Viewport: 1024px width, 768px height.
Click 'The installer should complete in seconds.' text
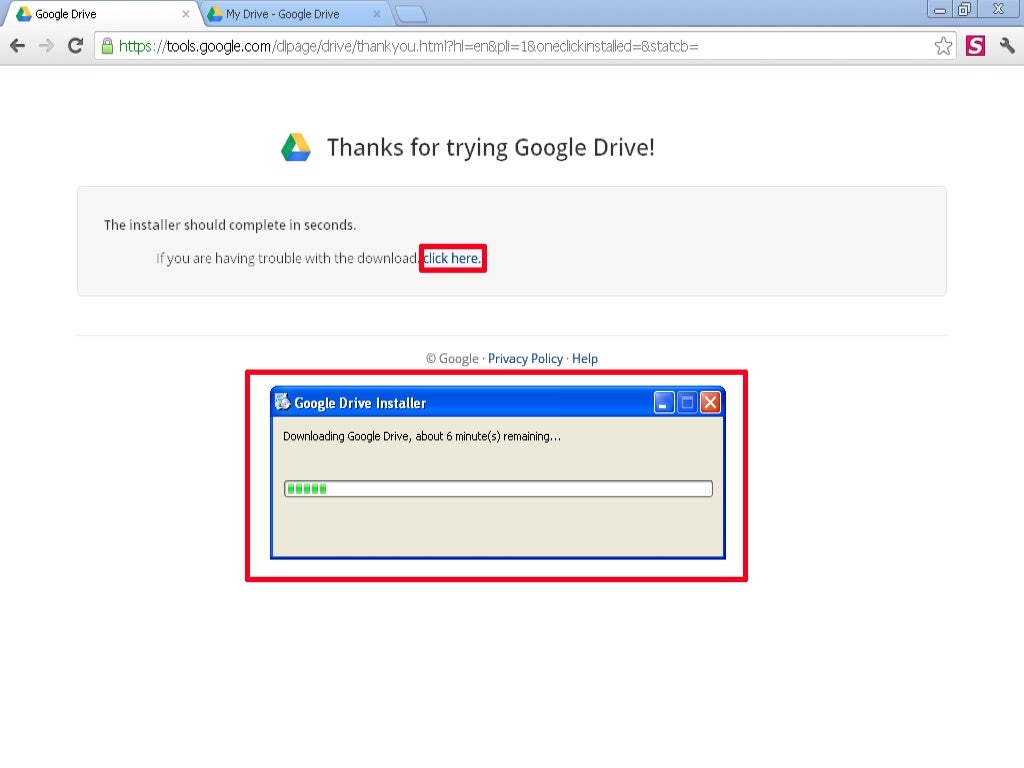pyautogui.click(x=230, y=225)
